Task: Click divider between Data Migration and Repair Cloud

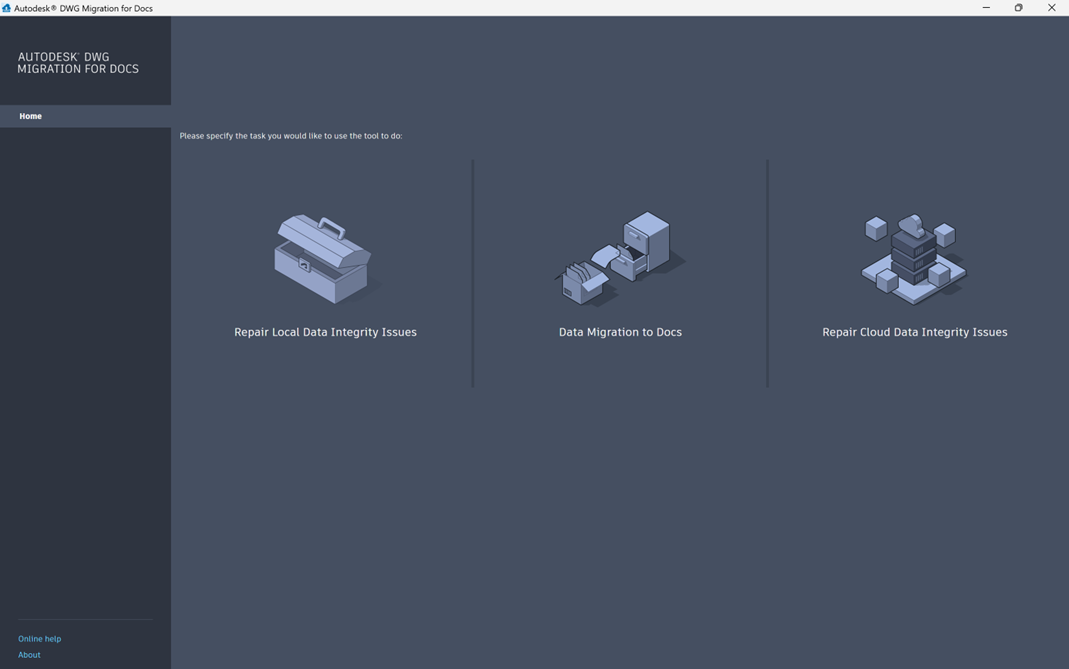Action: point(767,273)
